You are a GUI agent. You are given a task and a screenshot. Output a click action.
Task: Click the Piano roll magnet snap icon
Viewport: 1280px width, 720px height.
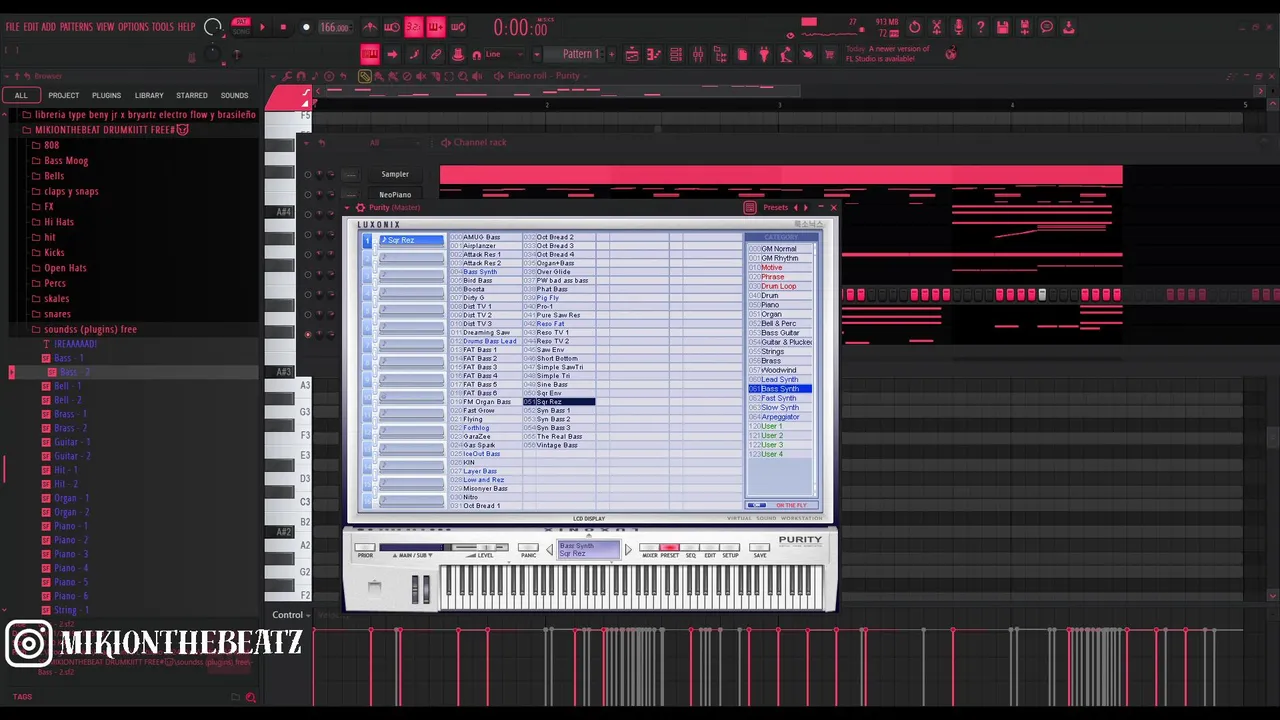[301, 76]
